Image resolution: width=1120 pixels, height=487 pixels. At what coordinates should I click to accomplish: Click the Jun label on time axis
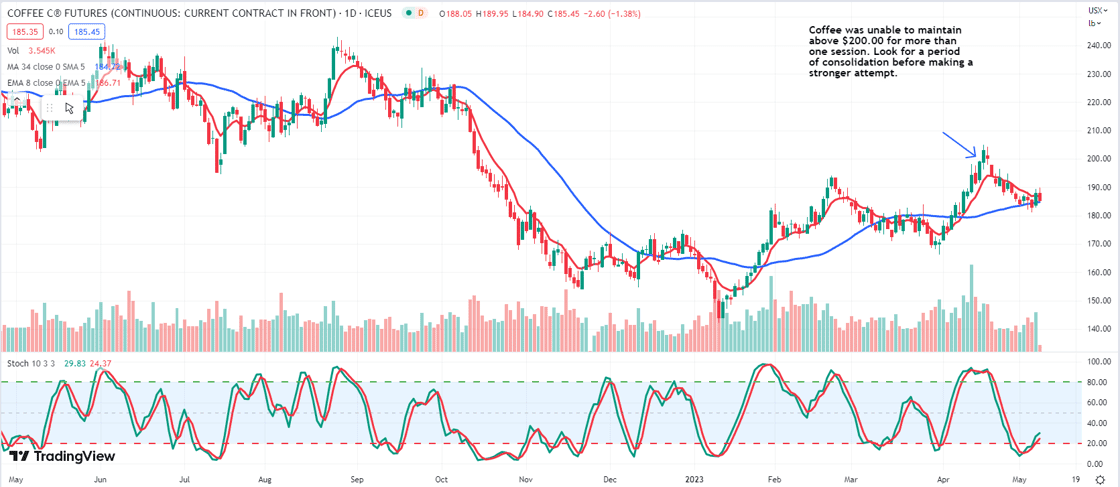[x=101, y=478]
